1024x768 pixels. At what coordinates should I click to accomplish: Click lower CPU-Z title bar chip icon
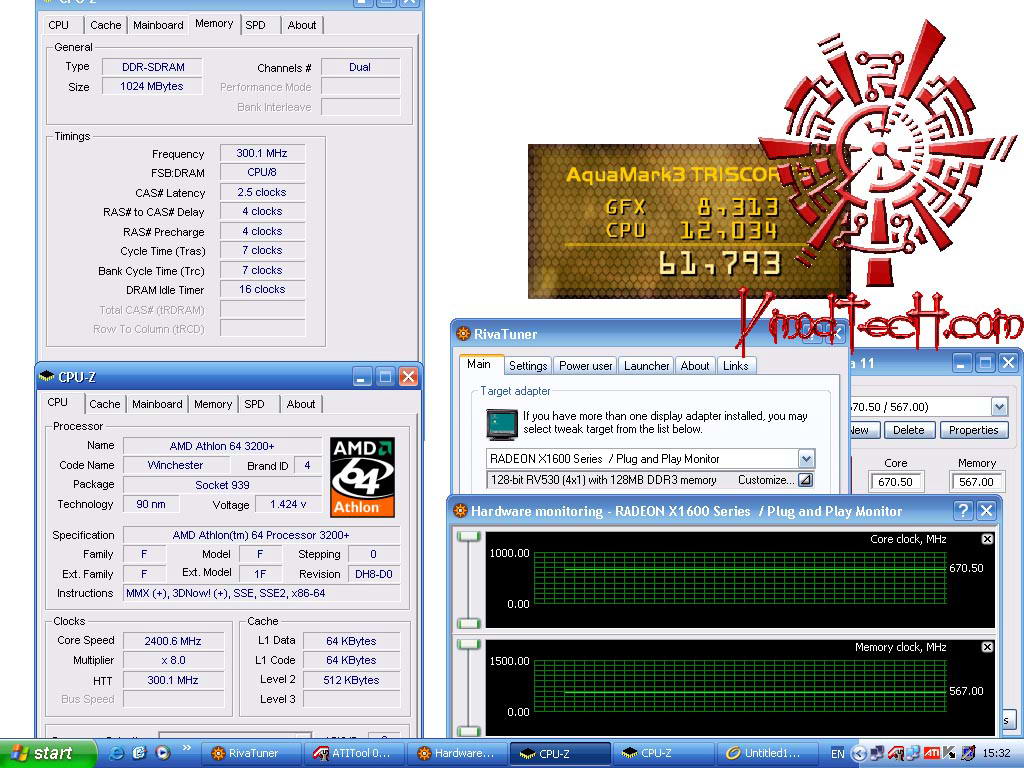pyautogui.click(x=46, y=376)
